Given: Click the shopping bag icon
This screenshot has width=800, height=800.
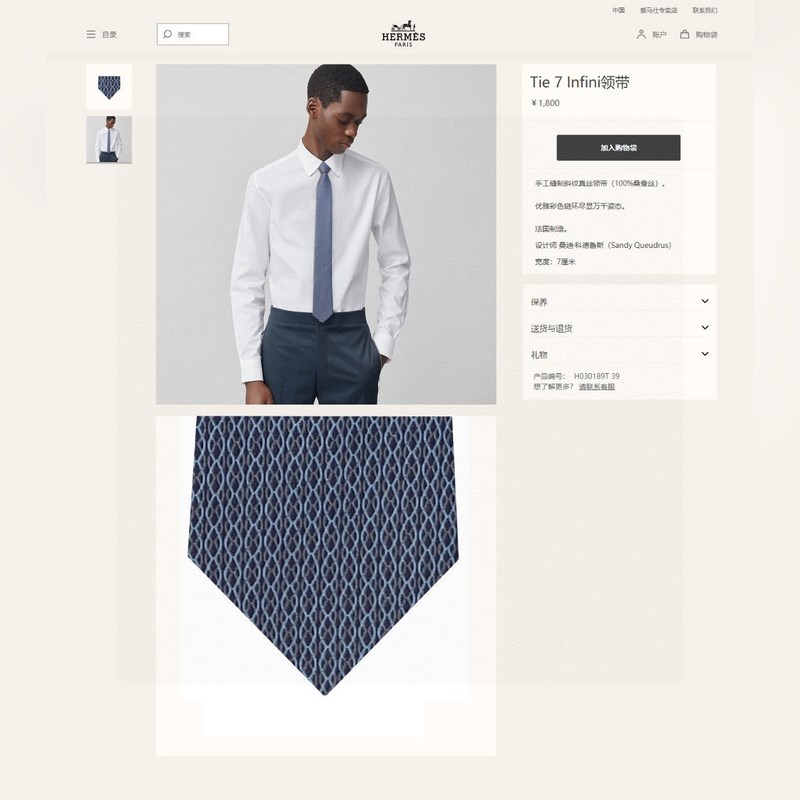Looking at the screenshot, I should (x=685, y=34).
